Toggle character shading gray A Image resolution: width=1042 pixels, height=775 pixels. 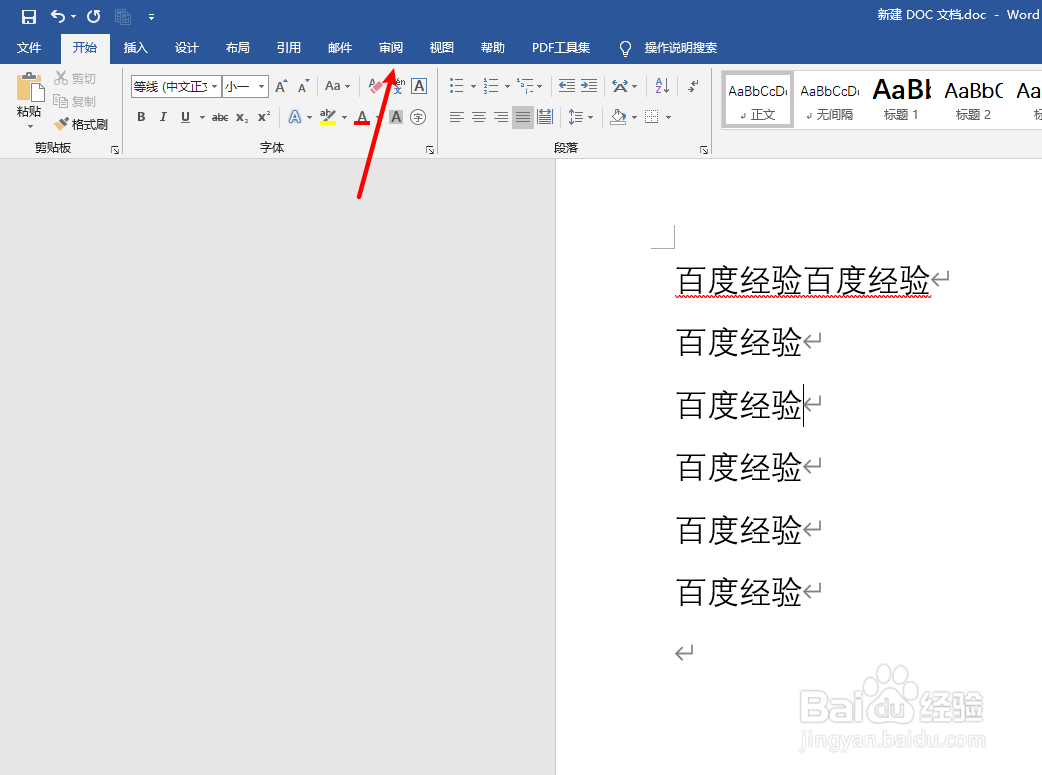396,117
